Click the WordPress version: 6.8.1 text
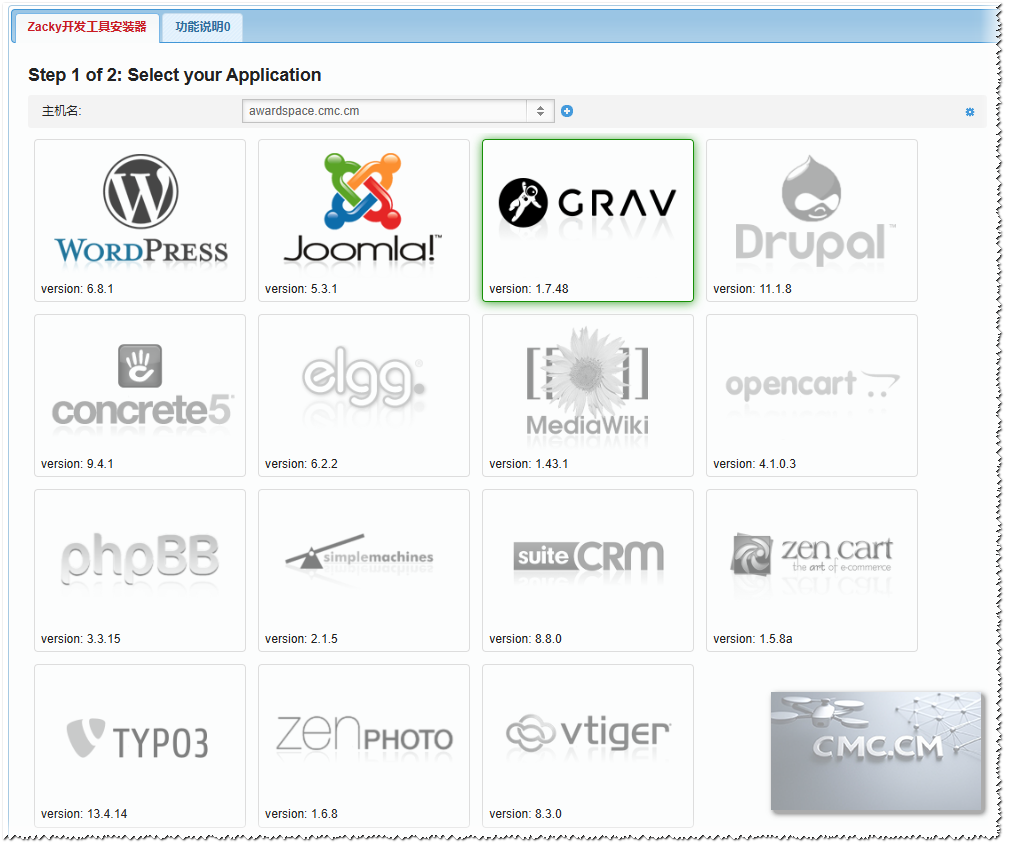Screen dimensions: 1011x849 pyautogui.click(x=77, y=289)
